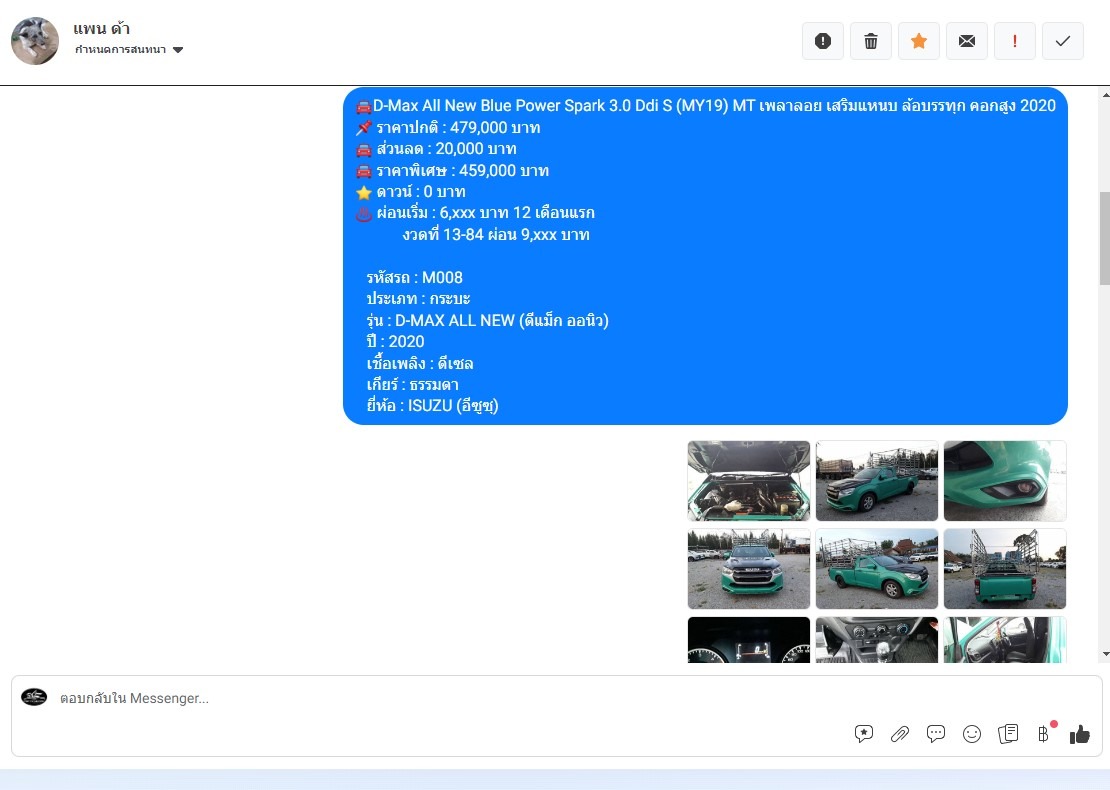The width and height of the screenshot is (1110, 790).
Task: Click the ปี : 2020 text
Action: tap(395, 342)
